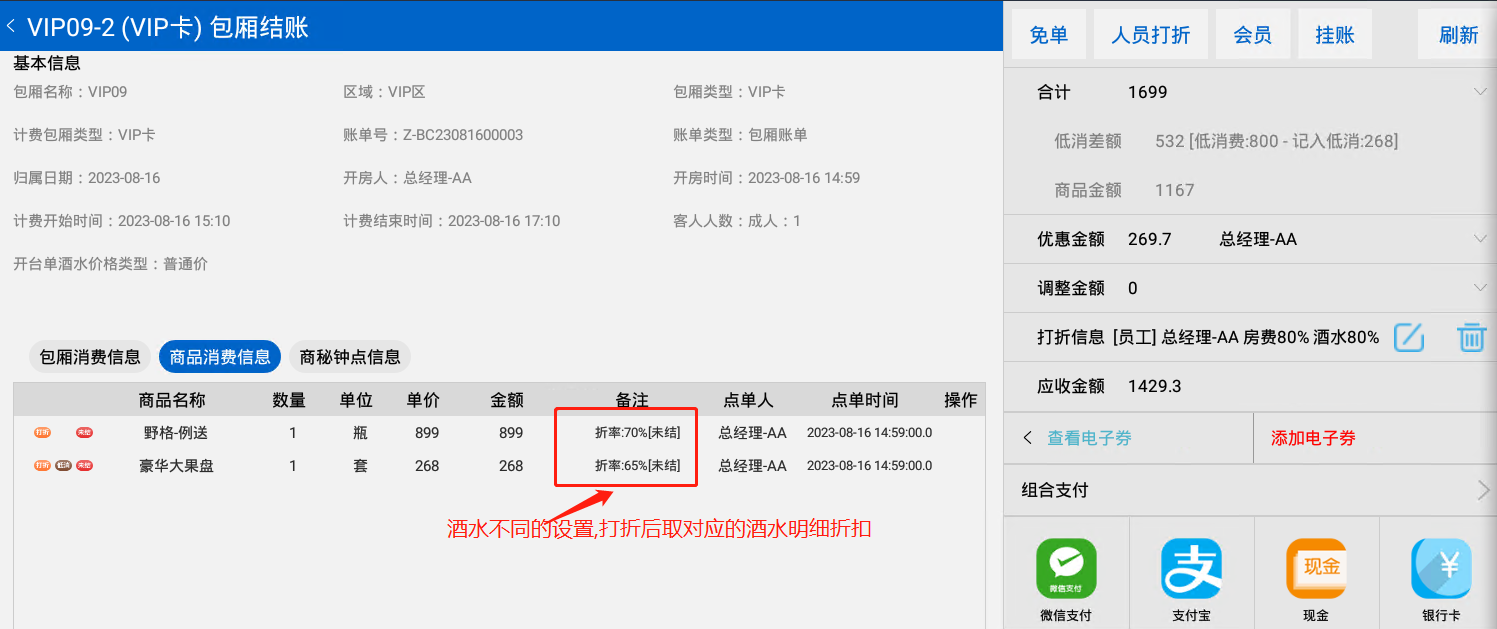Click the 应收金额 1429.3 value
This screenshot has width=1497, height=629.
(x=1154, y=386)
